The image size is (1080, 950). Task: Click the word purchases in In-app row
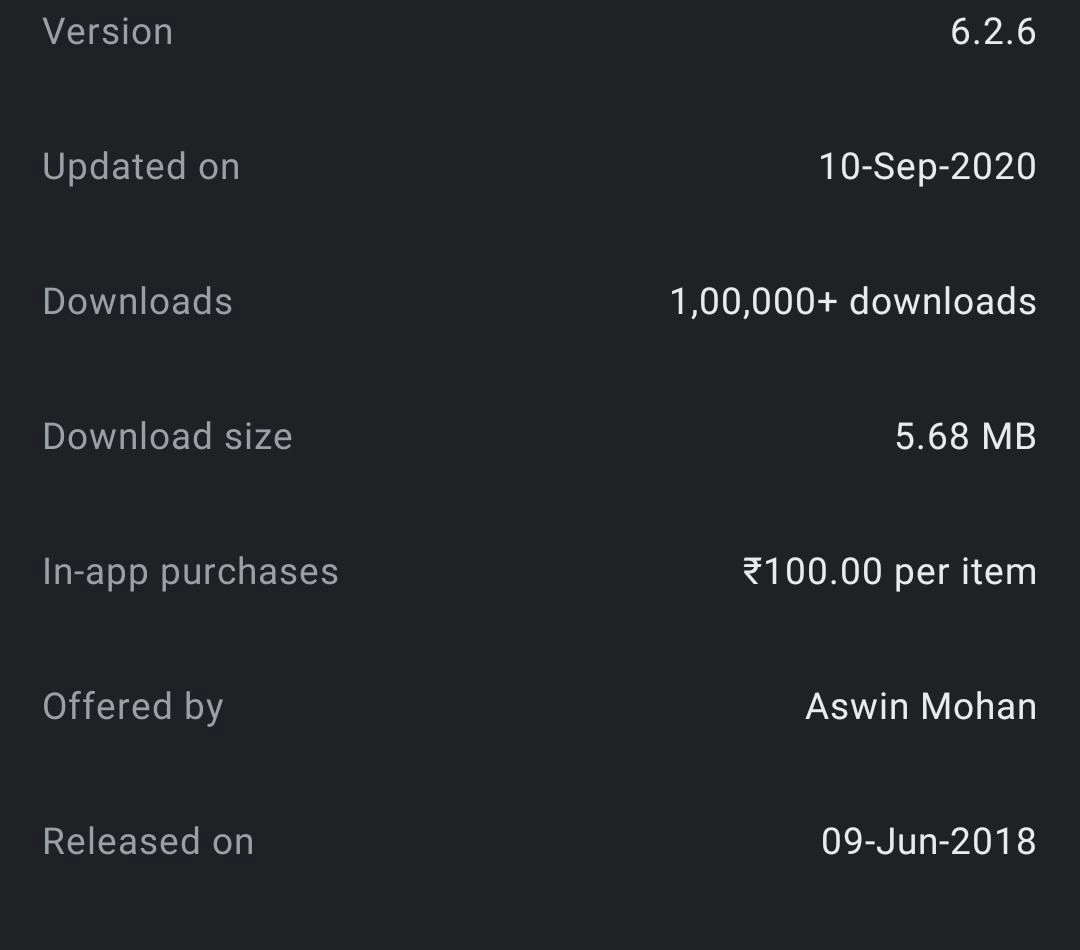(x=249, y=572)
